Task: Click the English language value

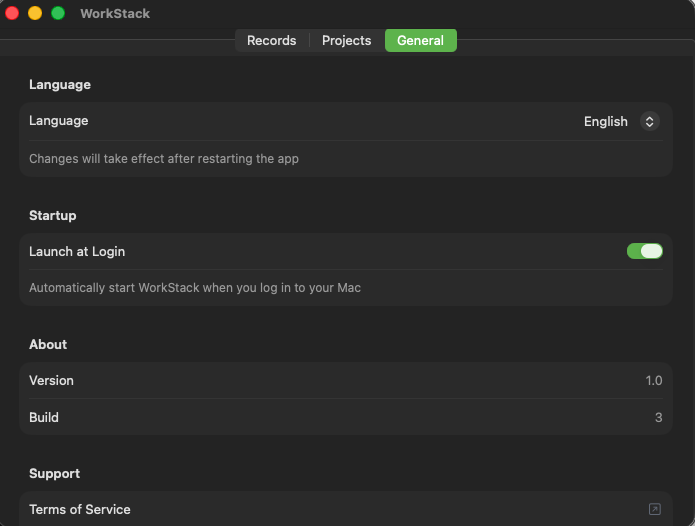Action: (x=605, y=121)
